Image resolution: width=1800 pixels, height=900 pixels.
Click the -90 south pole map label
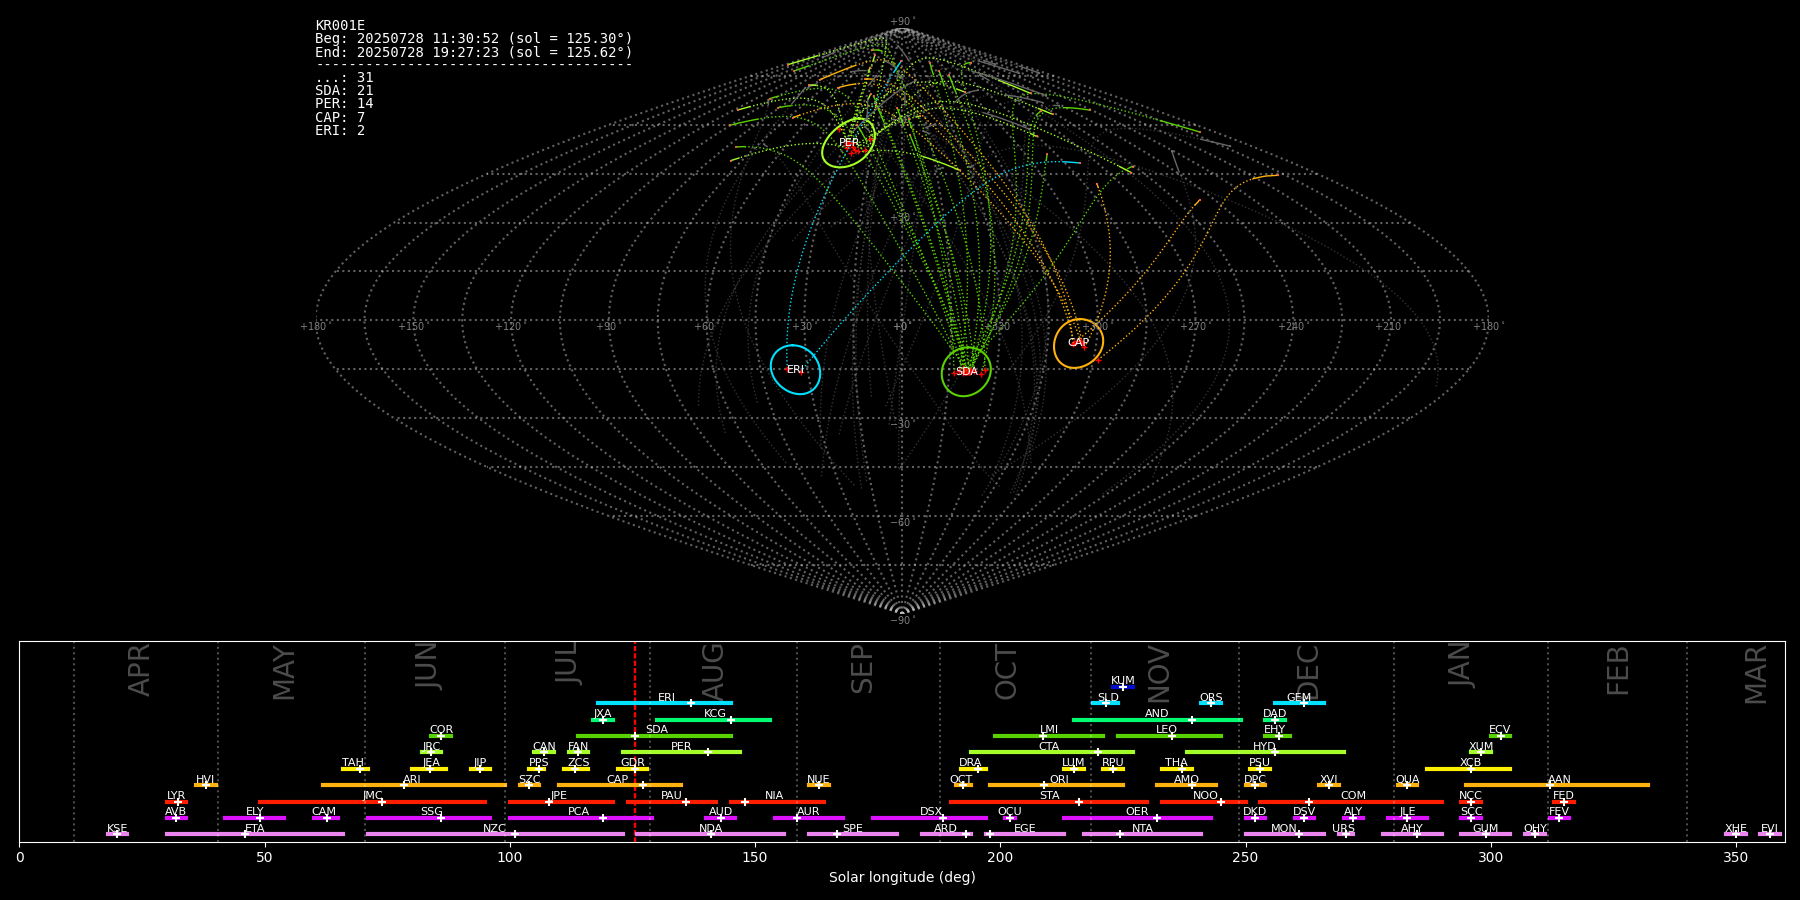[x=902, y=621]
